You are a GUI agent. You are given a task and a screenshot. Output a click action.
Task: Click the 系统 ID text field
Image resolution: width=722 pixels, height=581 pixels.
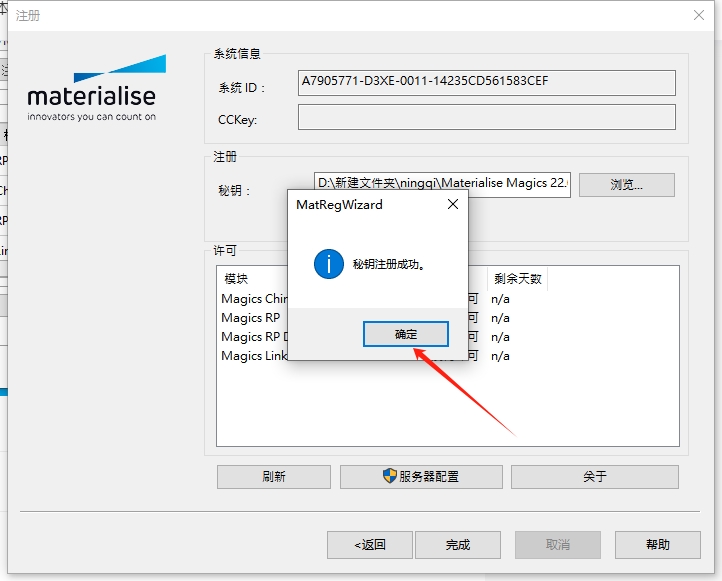(487, 83)
